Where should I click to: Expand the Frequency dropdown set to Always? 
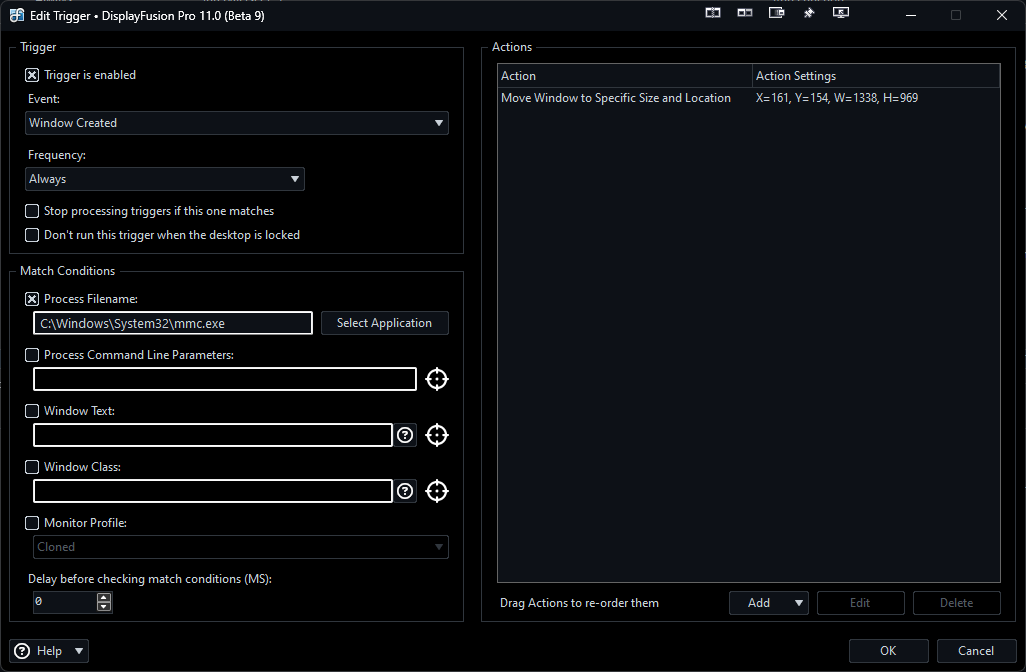click(165, 179)
